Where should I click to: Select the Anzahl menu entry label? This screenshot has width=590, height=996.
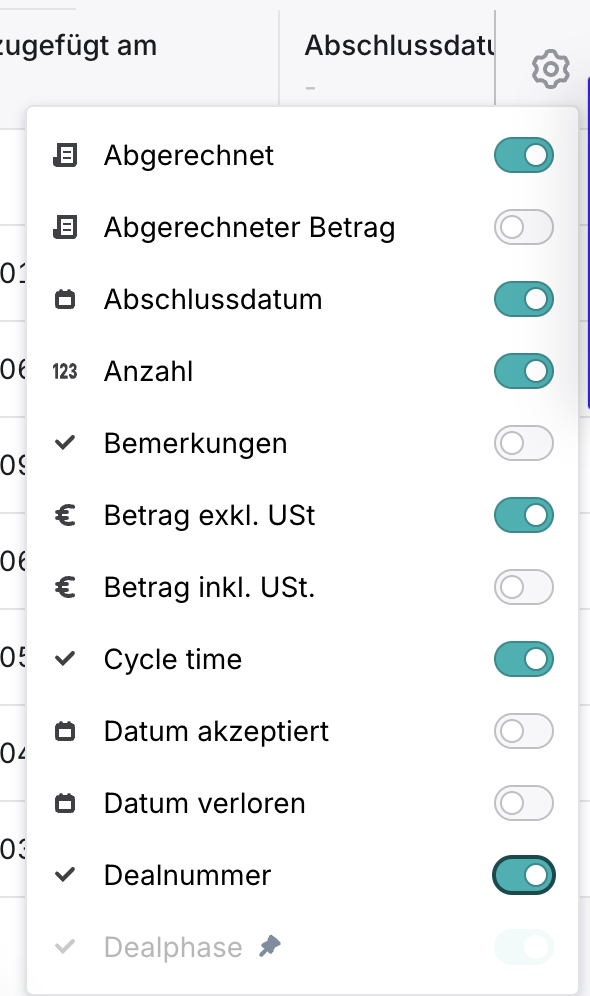click(x=149, y=371)
